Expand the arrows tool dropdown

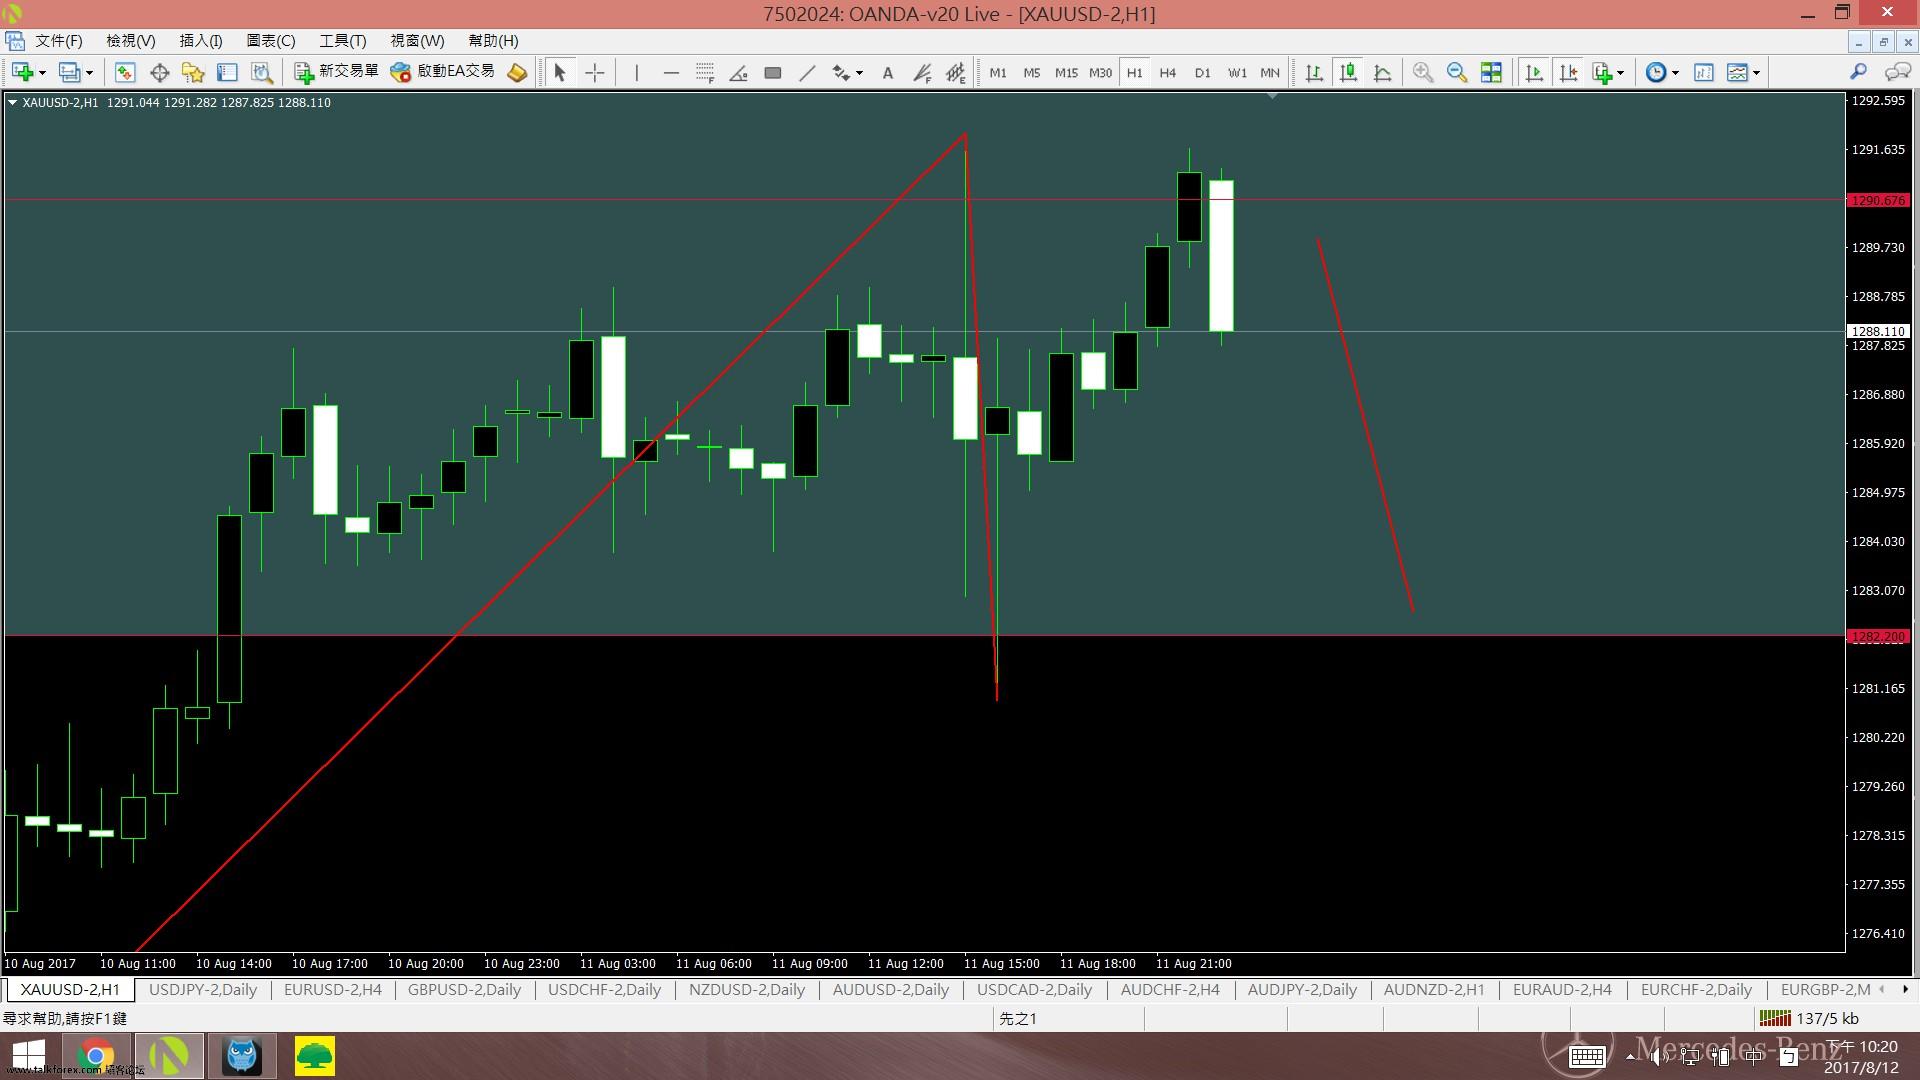coord(859,73)
